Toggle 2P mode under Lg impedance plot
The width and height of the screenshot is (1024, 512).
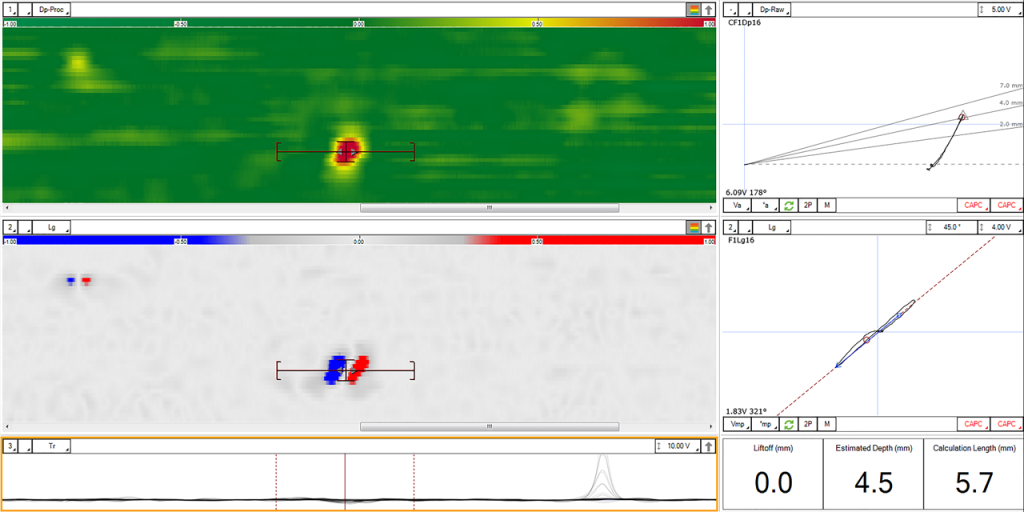[808, 424]
